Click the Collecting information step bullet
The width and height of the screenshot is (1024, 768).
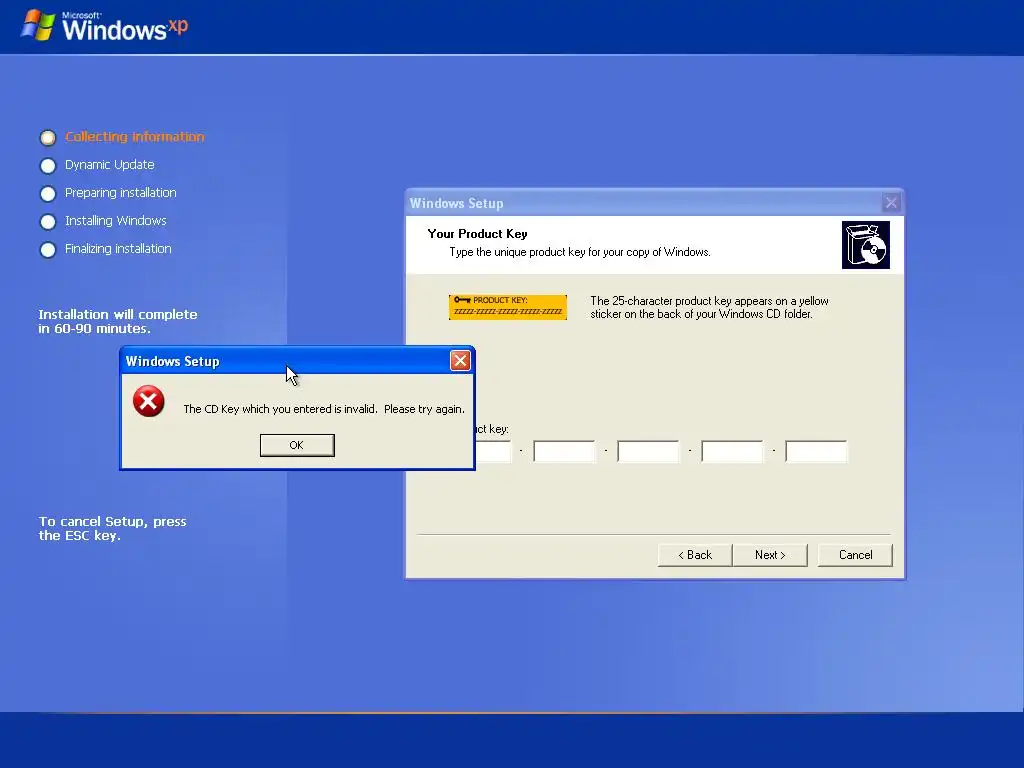coord(48,138)
